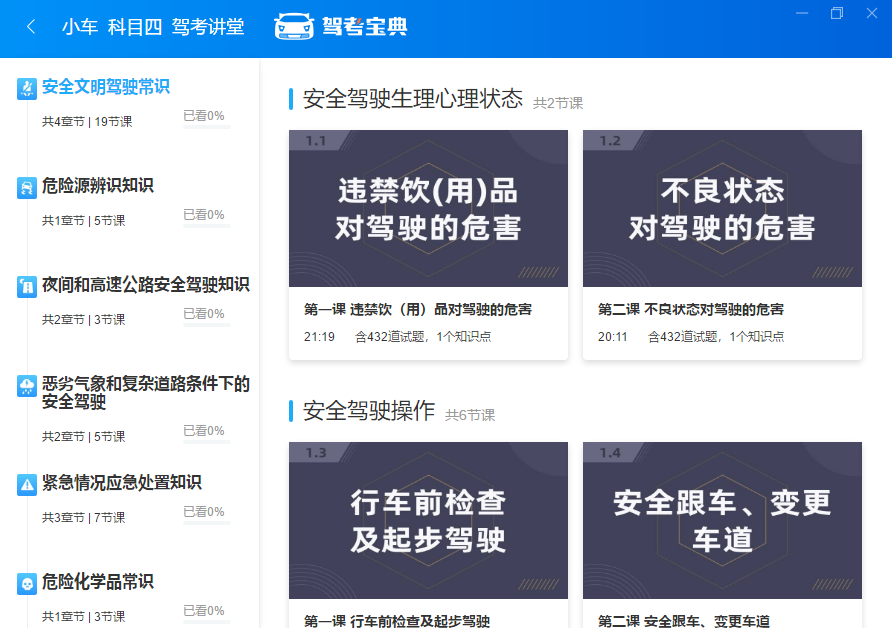Click the 安全文明驾驶常识 chapter icon
Viewport: 892px width, 628px height.
(27, 88)
